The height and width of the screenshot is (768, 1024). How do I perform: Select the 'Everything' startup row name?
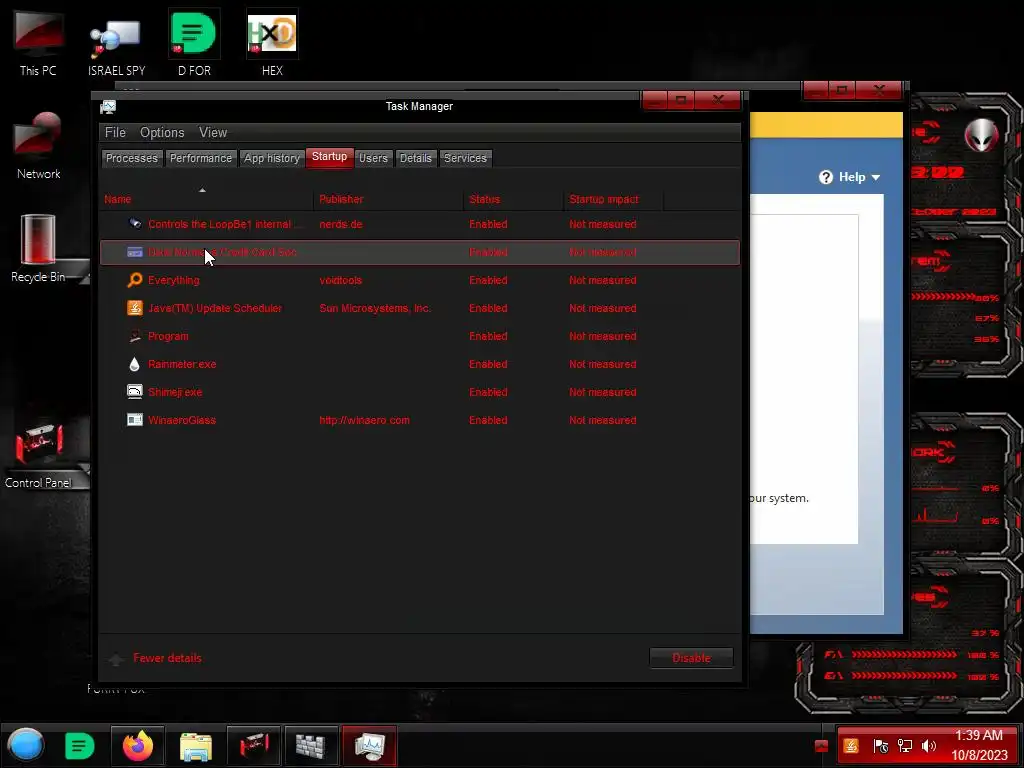[x=174, y=280]
